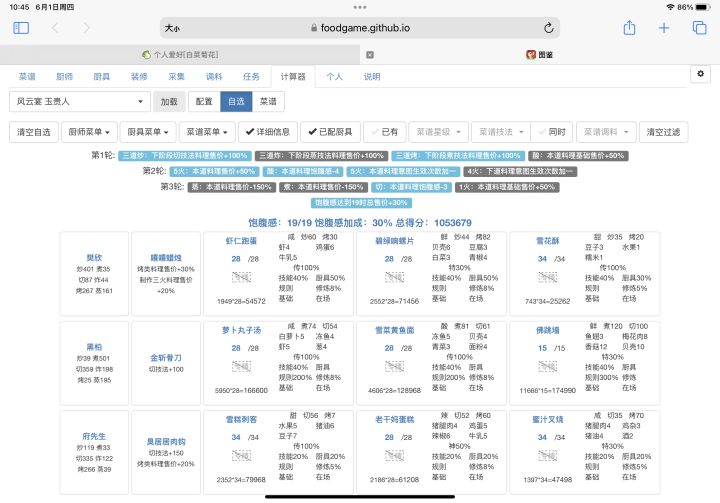The width and height of the screenshot is (720, 503).
Task: Click the 三道炒 rule tag in 第1轮
Action: pyautogui.click(x=185, y=156)
